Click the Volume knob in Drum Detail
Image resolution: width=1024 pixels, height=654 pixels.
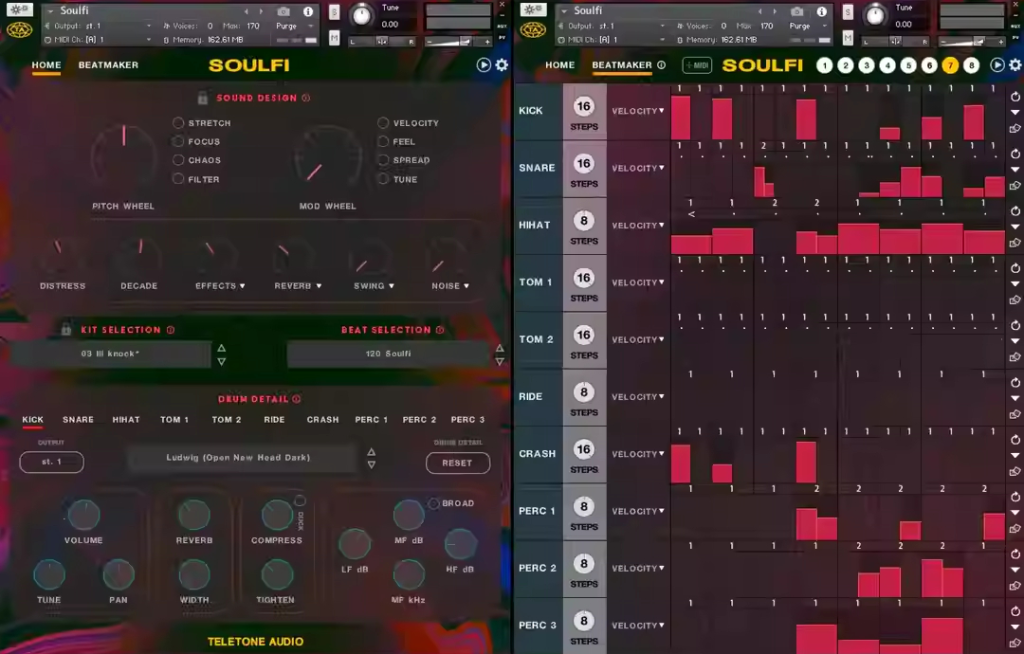coord(84,515)
